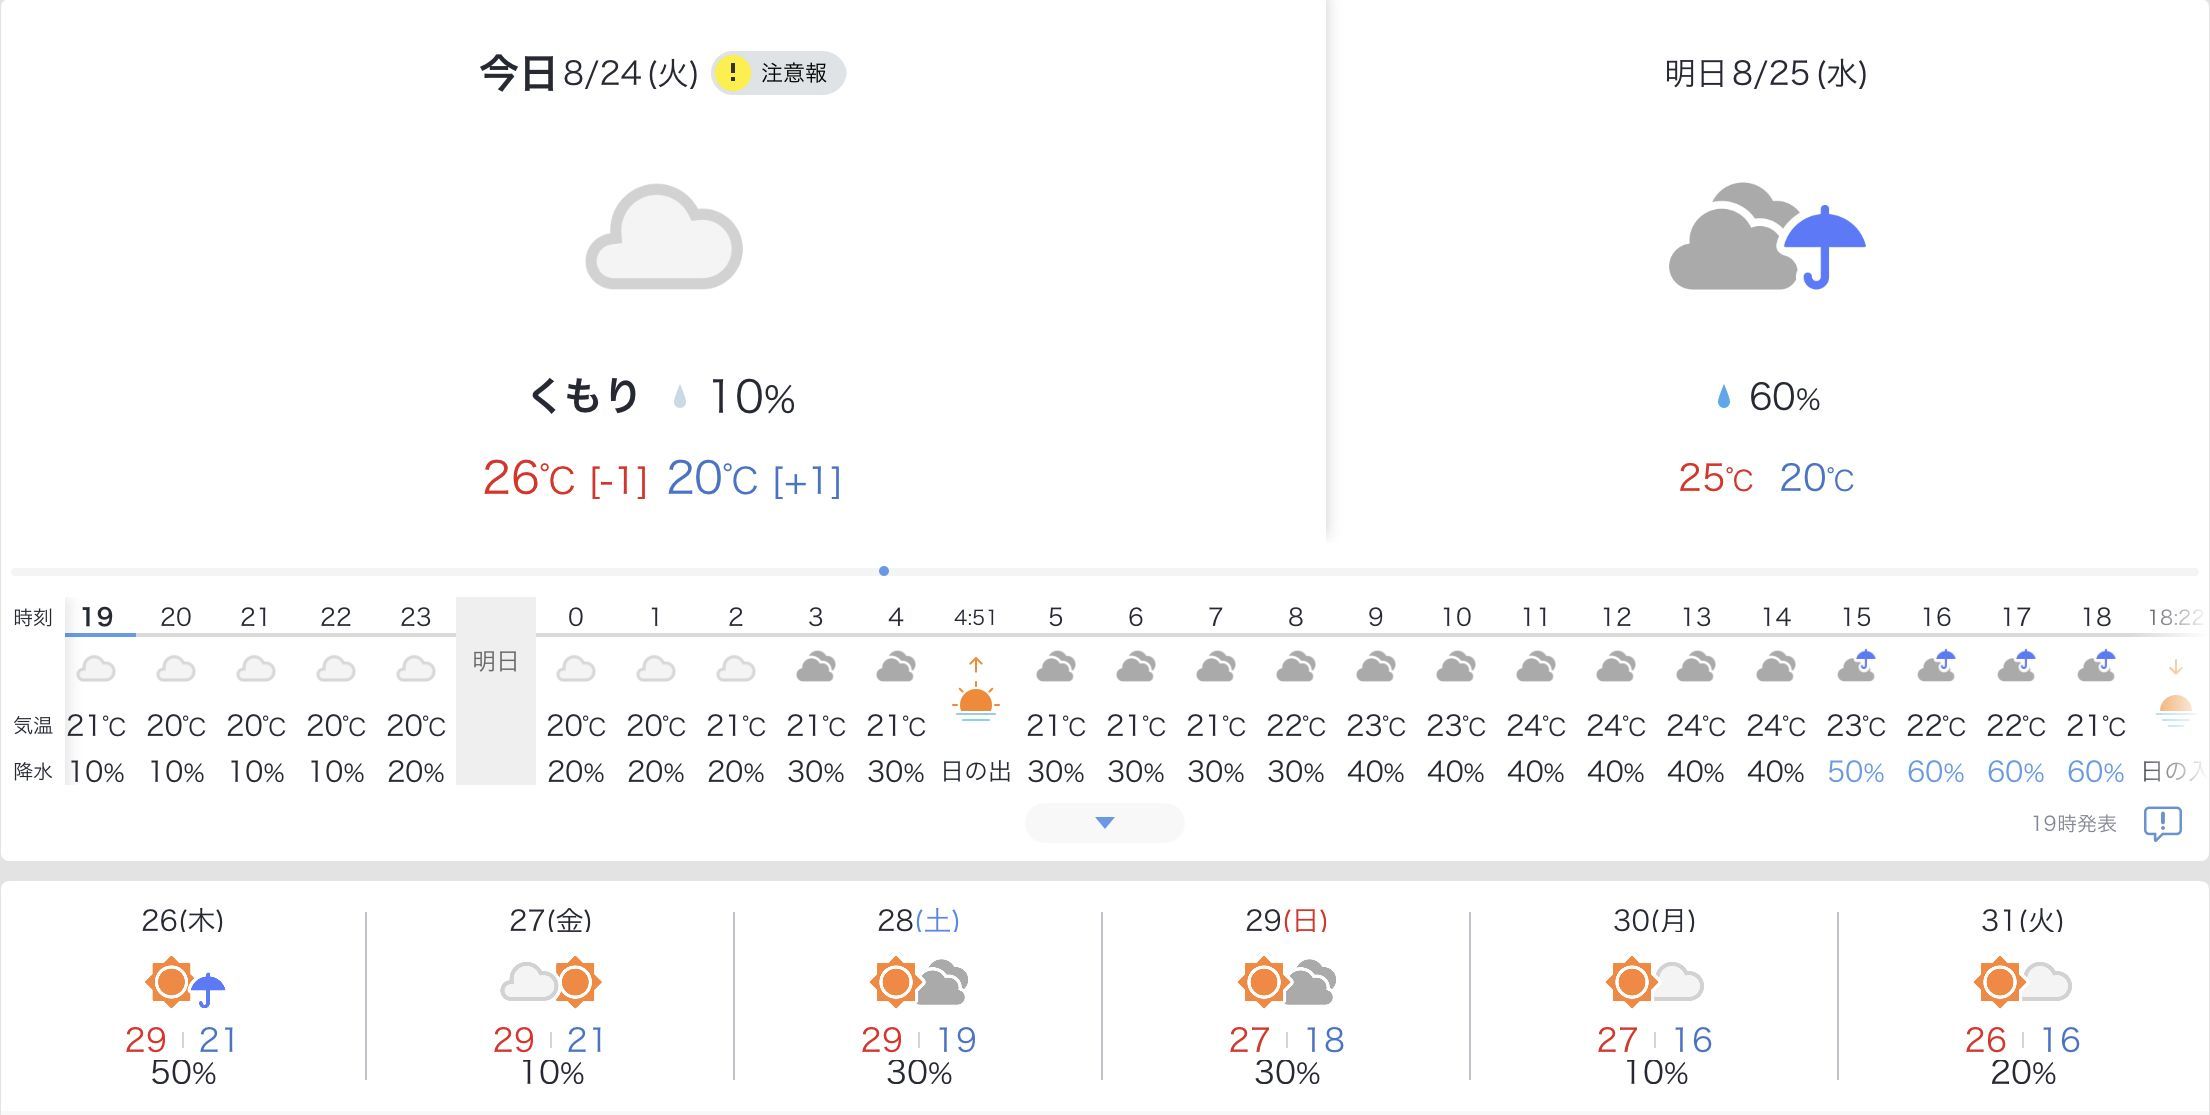The height and width of the screenshot is (1115, 2210).
Task: Click the yellow 注意報 warning icon
Action: click(x=733, y=73)
